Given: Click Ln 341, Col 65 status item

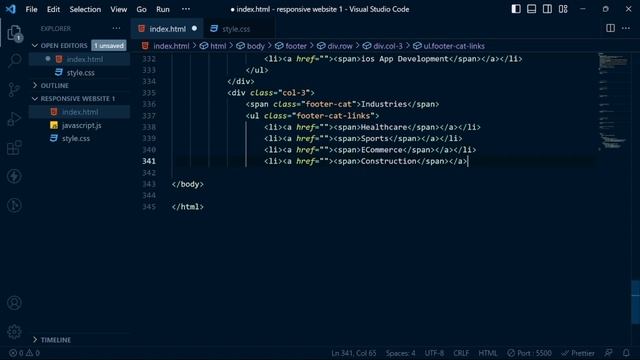Looking at the screenshot, I should [x=354, y=353].
